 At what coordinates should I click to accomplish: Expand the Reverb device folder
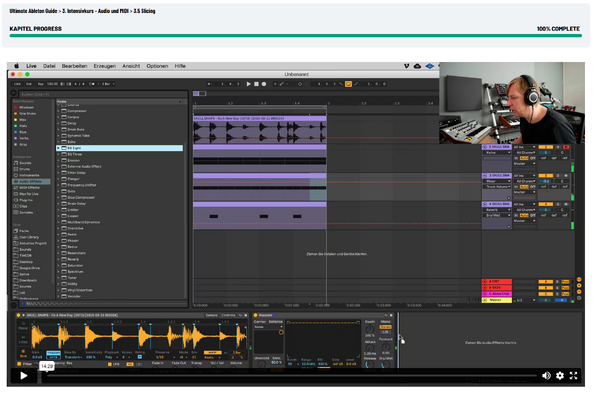58,259
